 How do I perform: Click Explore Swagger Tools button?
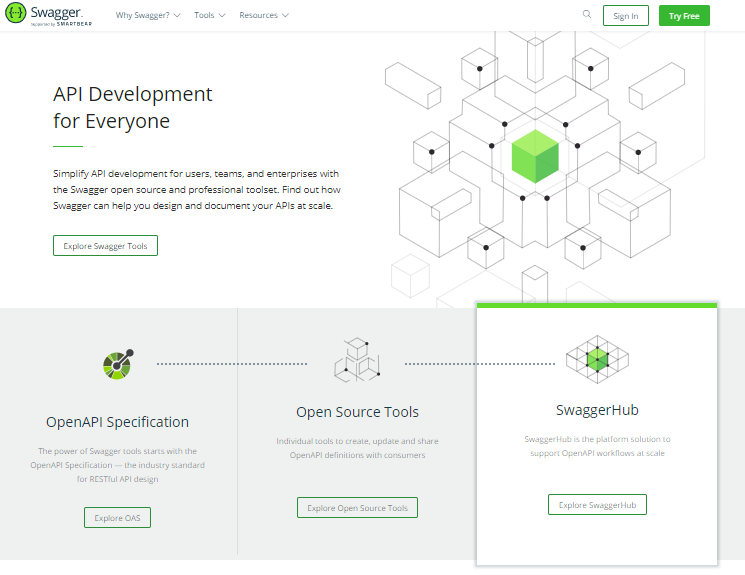click(105, 246)
